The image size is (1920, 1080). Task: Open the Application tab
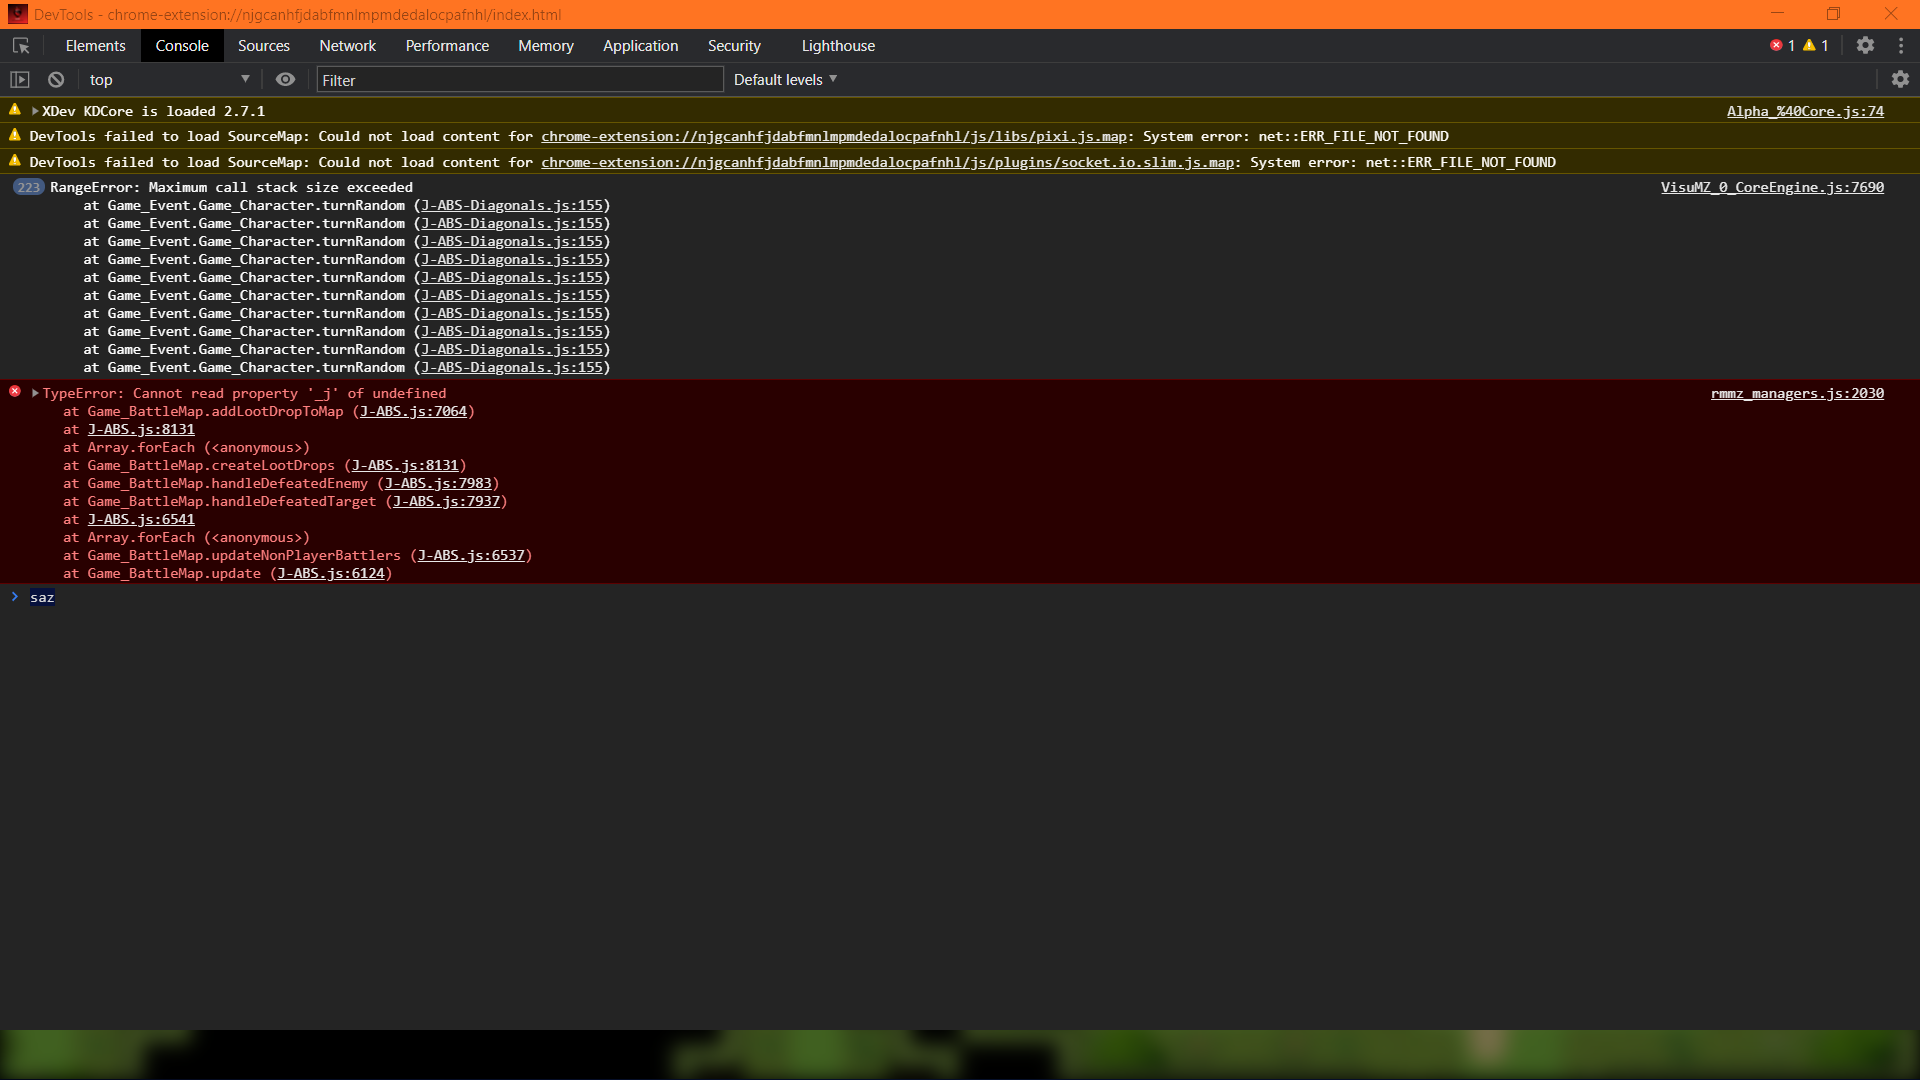click(640, 46)
